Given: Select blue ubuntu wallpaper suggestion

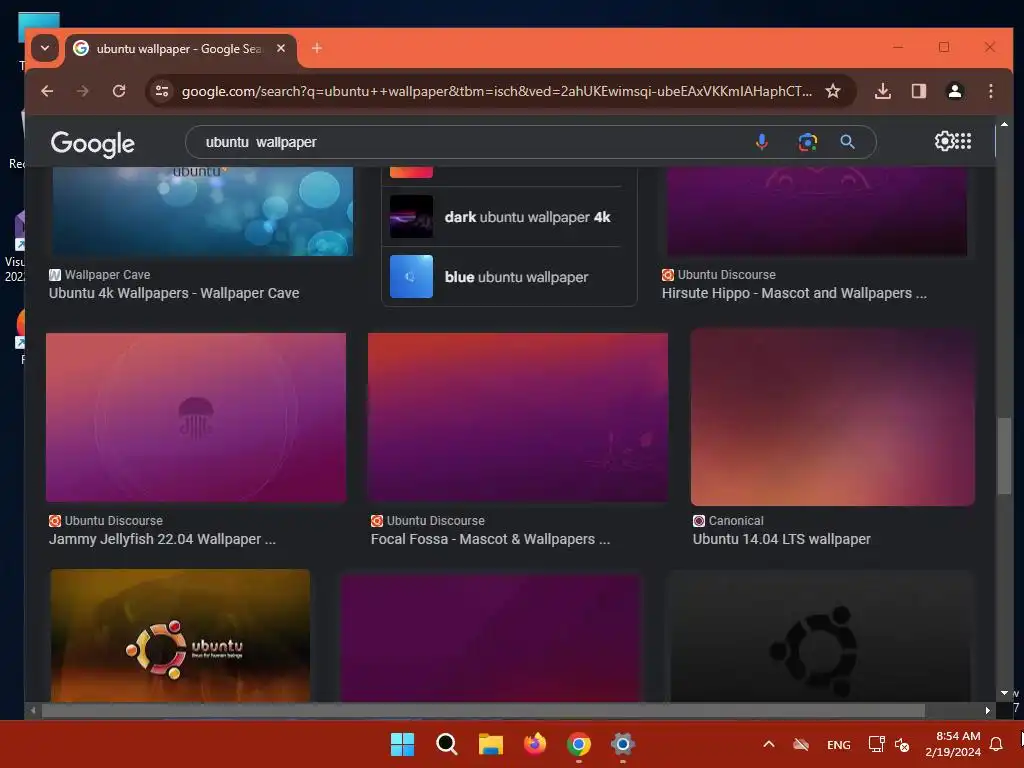Looking at the screenshot, I should [x=501, y=277].
